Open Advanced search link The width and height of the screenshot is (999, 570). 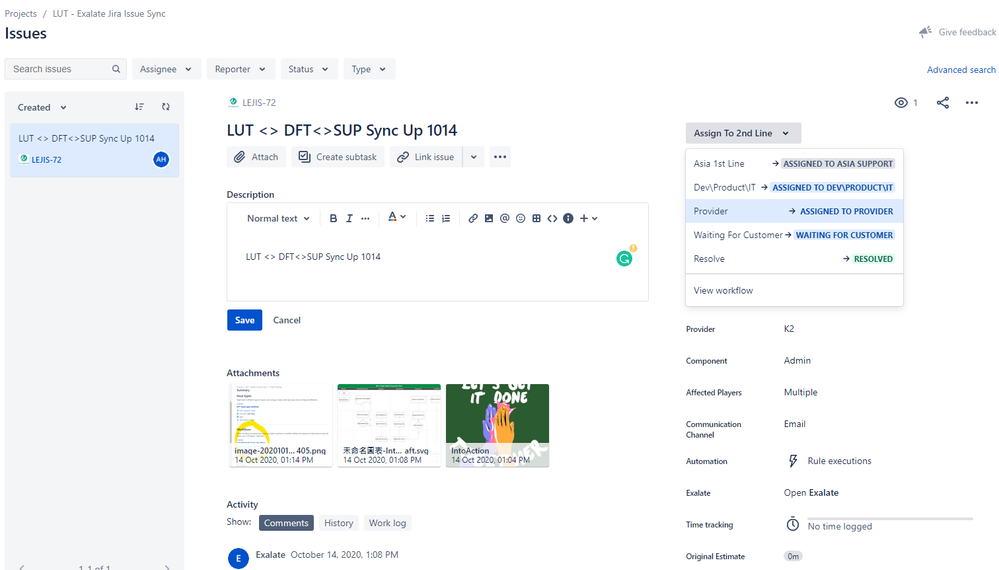(x=961, y=69)
